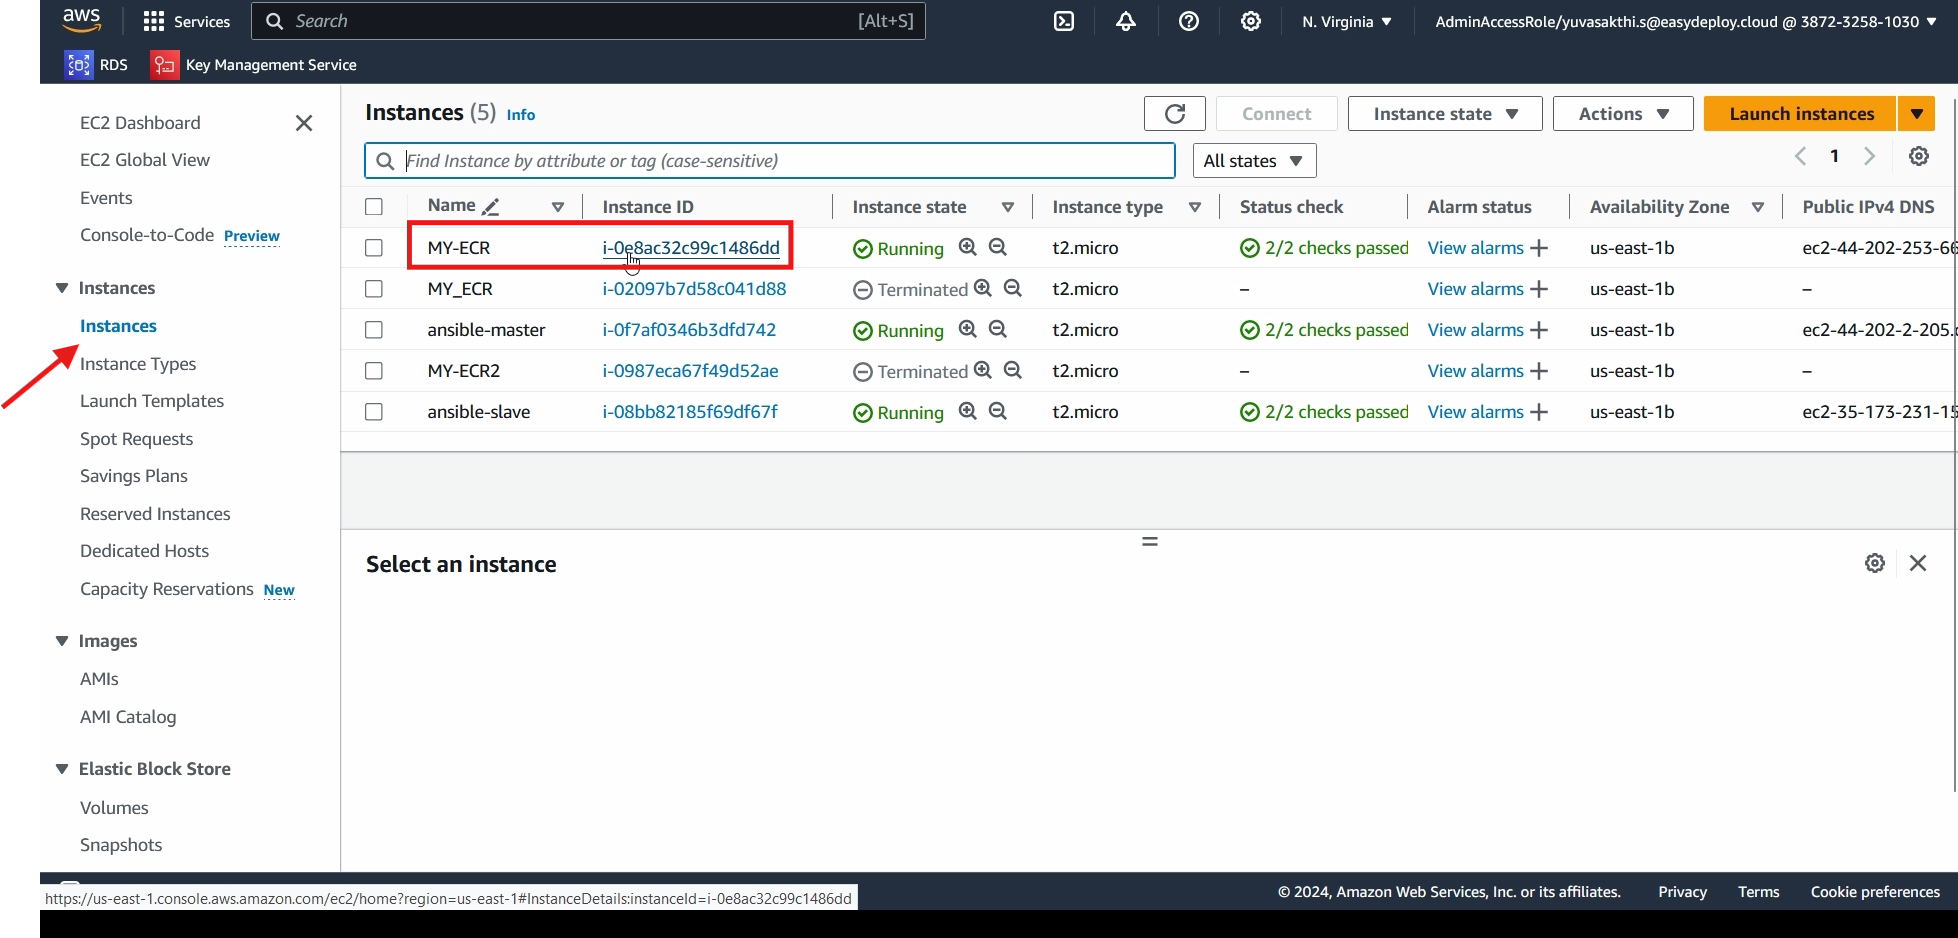Open EC2 Global View
The height and width of the screenshot is (938, 1958).
145,160
